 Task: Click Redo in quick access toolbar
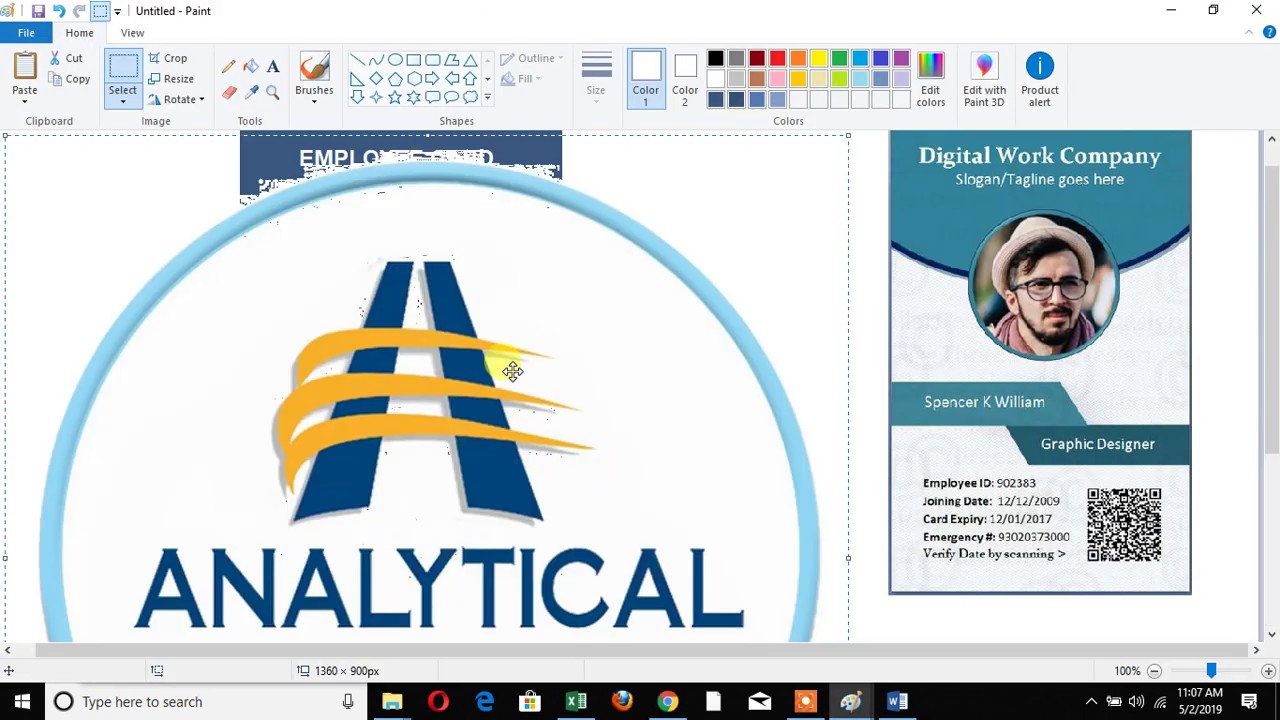tap(79, 11)
